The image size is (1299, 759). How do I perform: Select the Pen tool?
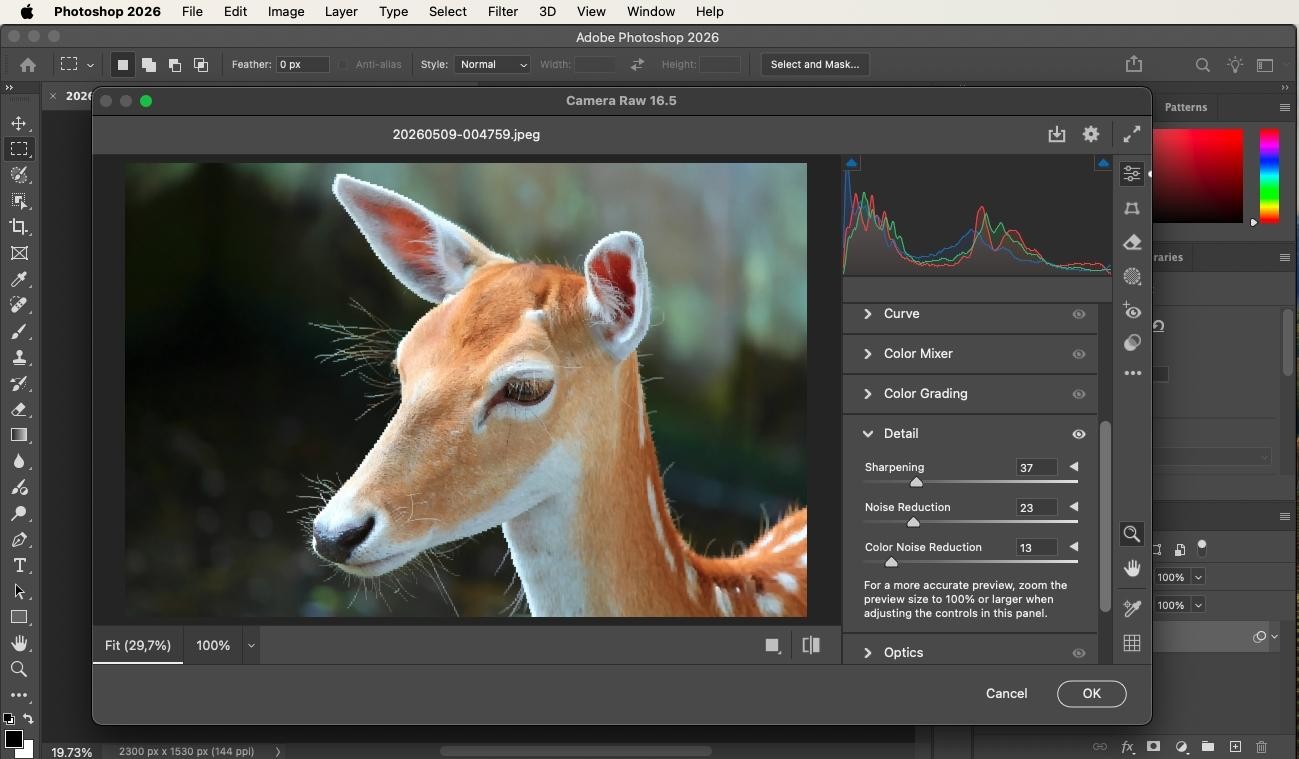pyautogui.click(x=19, y=539)
